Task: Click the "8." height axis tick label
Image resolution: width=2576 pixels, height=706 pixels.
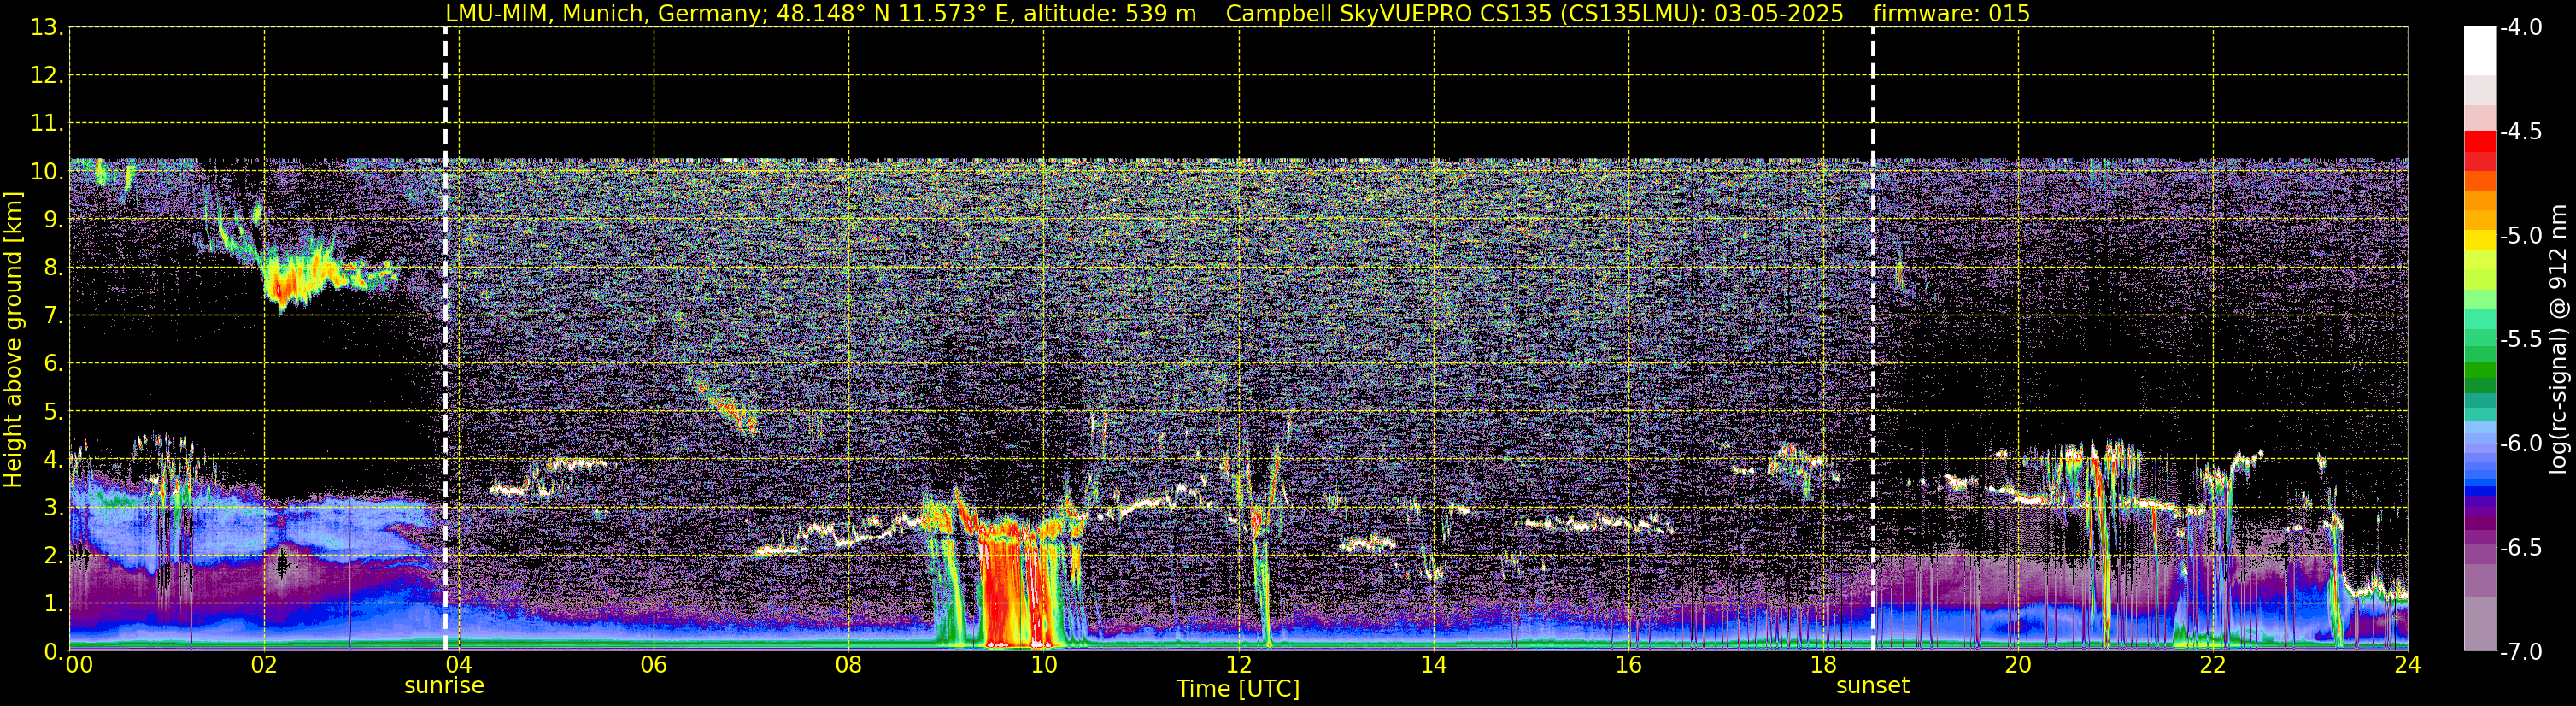Action: click(x=54, y=268)
